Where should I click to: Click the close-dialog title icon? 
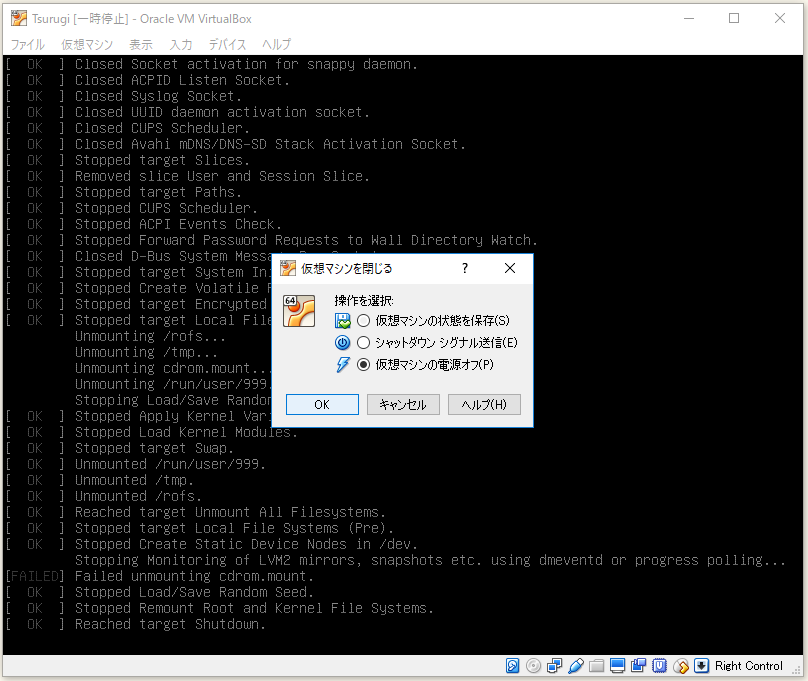[288, 268]
